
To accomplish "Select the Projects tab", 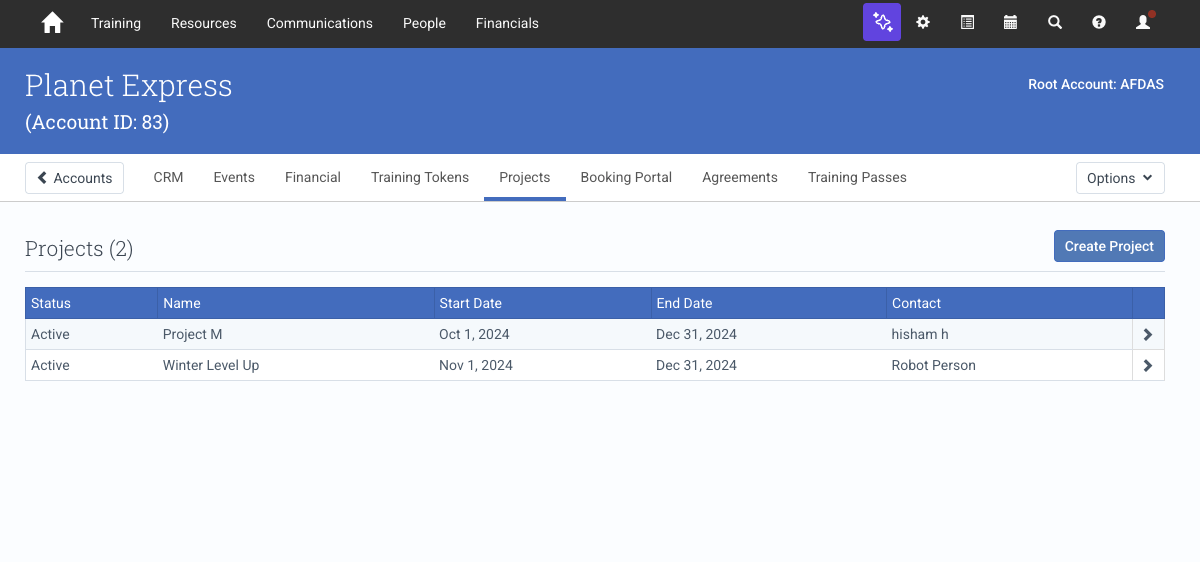I will (x=525, y=177).
